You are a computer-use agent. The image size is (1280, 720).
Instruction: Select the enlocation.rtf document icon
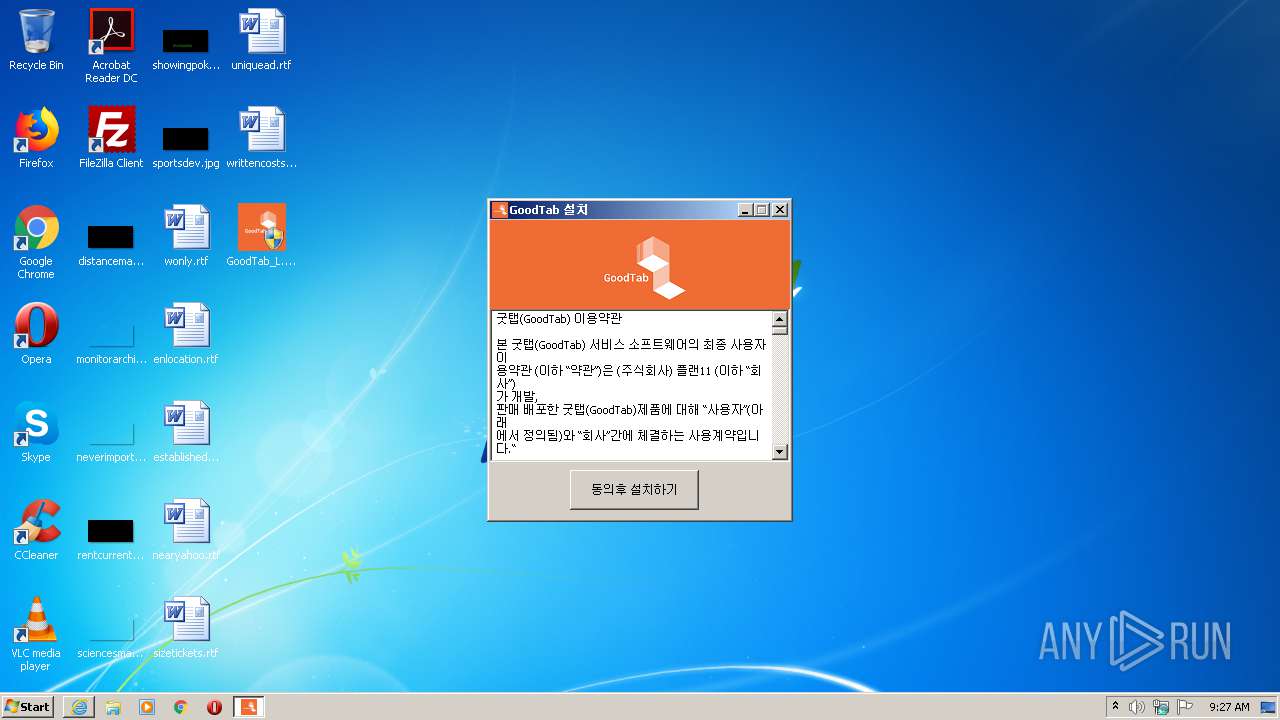186,334
